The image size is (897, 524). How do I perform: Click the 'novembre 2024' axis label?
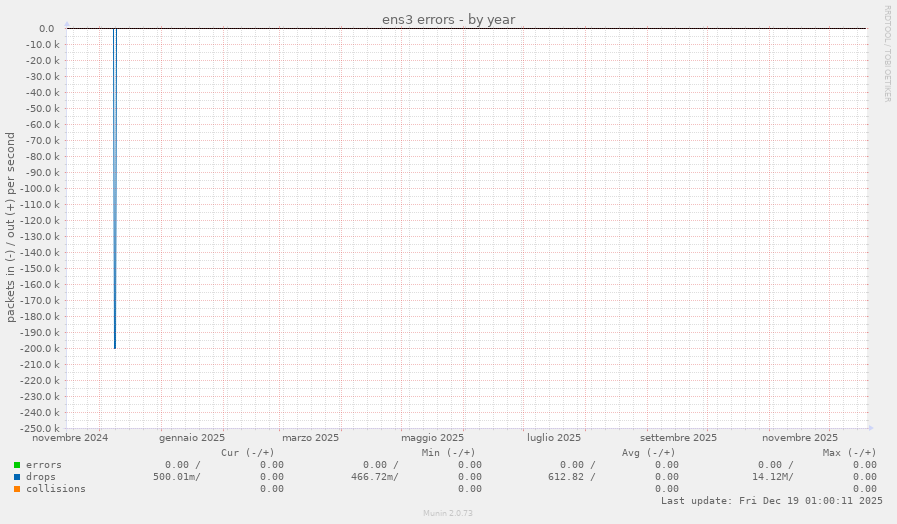click(70, 438)
